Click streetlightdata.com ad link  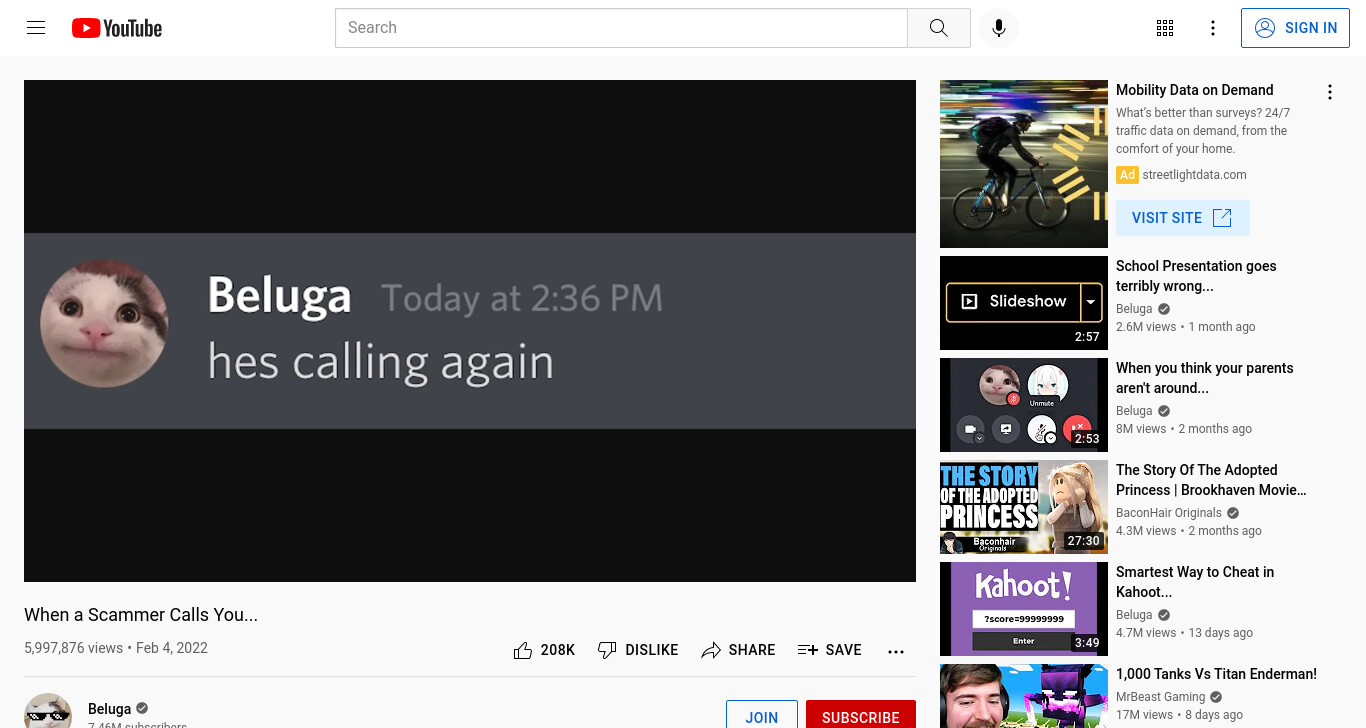pos(1194,175)
